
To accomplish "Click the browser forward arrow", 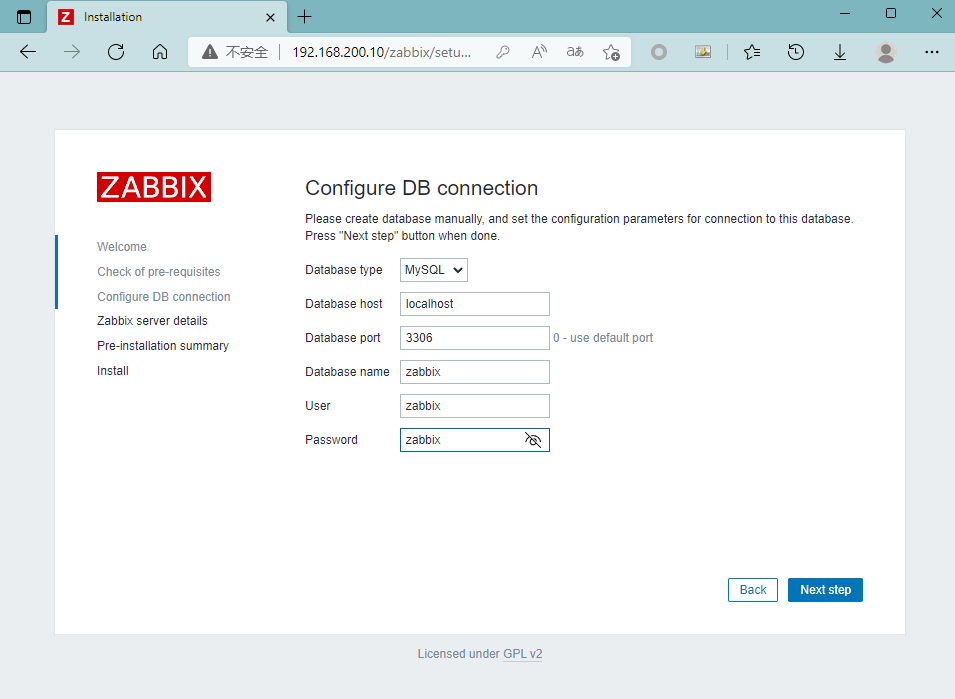I will 72,52.
